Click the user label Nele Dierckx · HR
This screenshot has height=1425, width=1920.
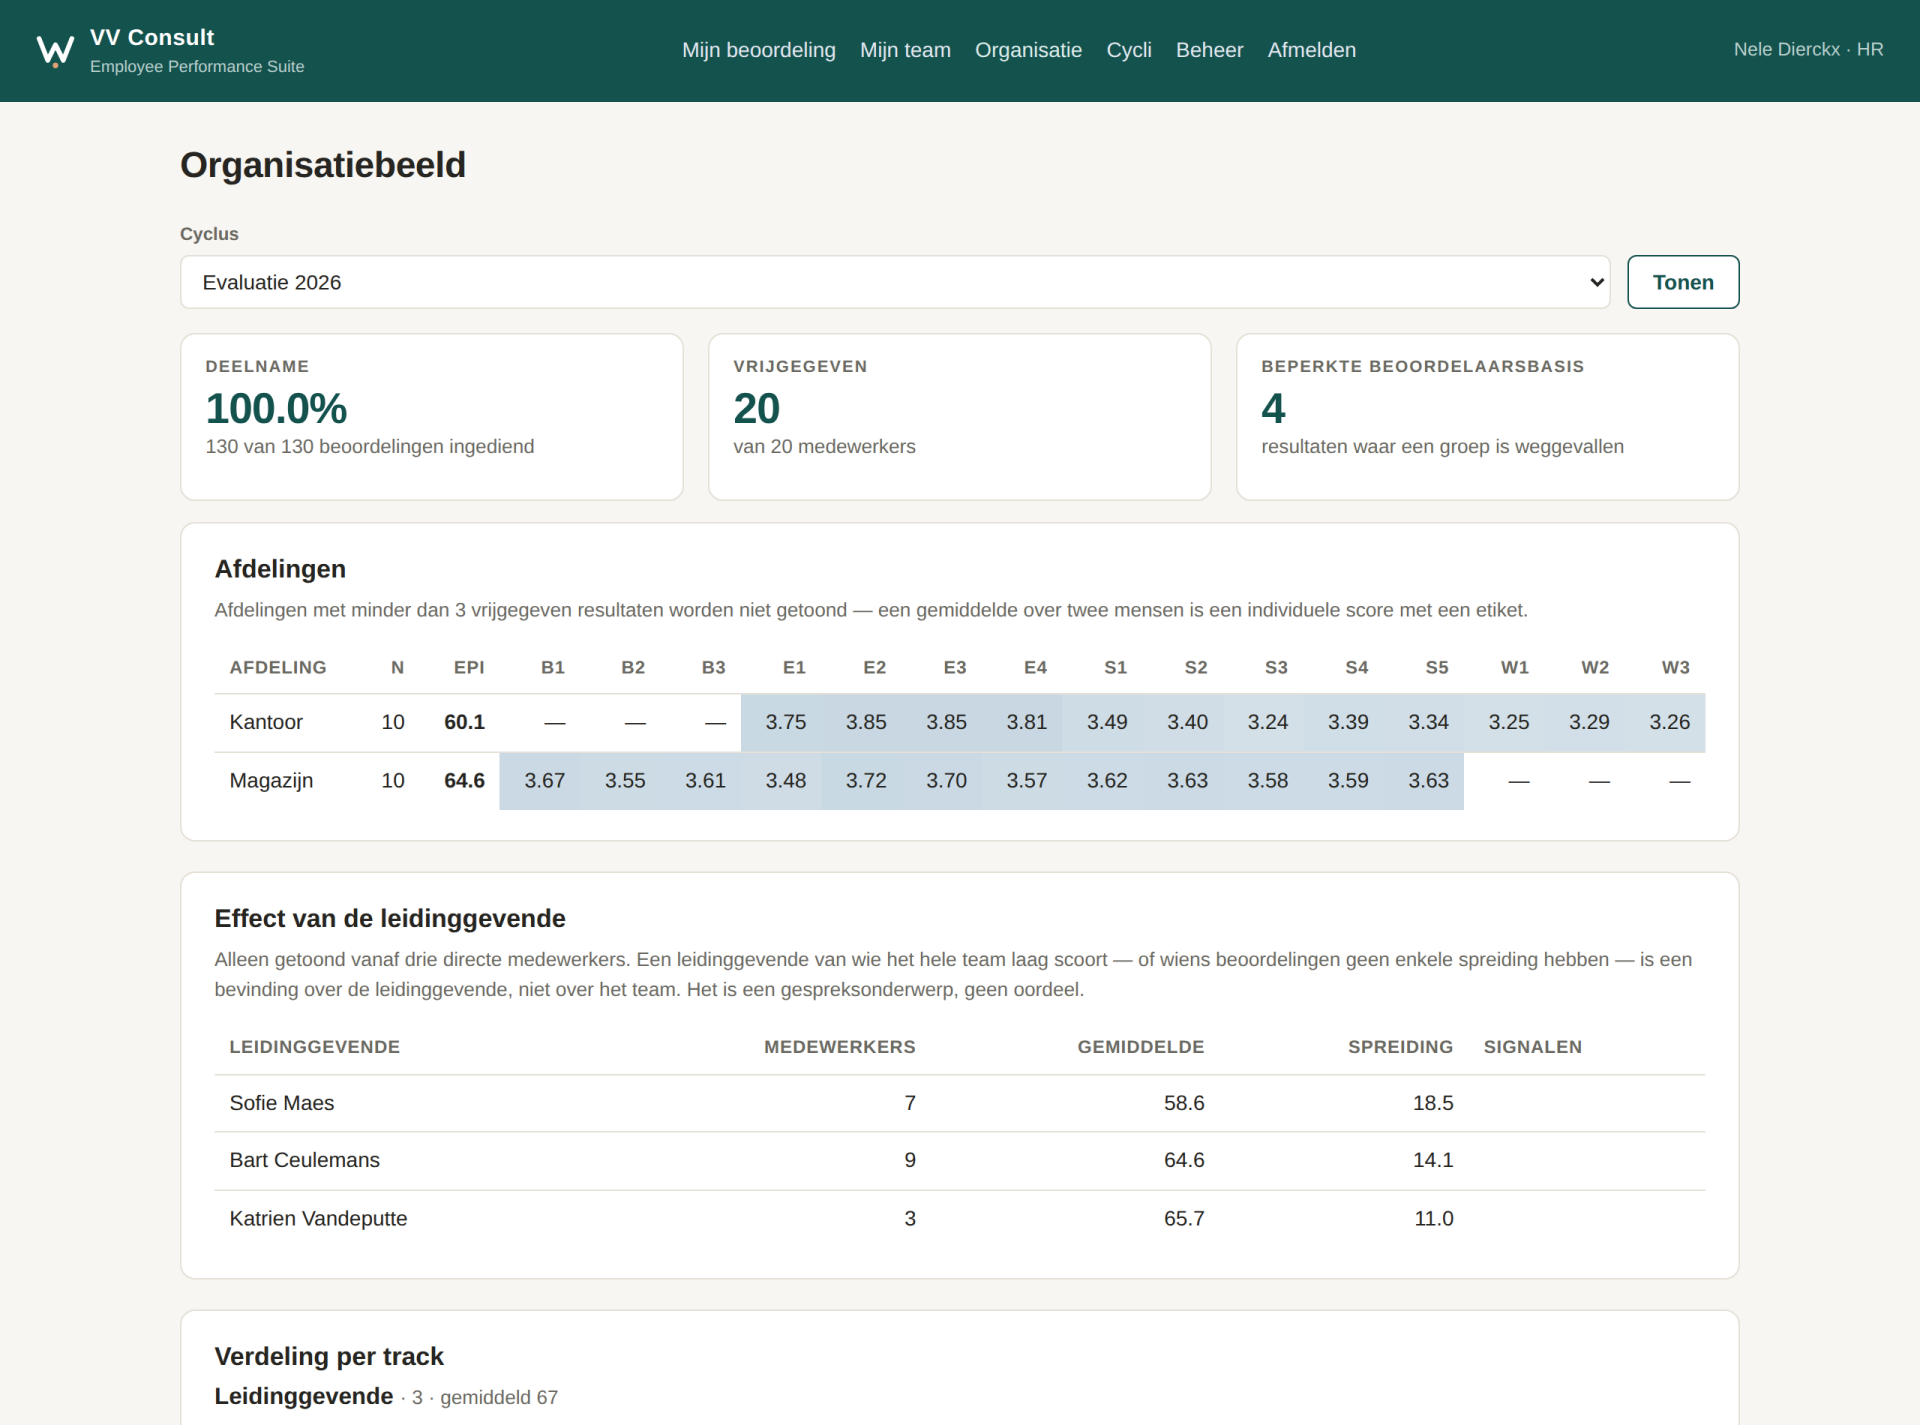point(1808,49)
